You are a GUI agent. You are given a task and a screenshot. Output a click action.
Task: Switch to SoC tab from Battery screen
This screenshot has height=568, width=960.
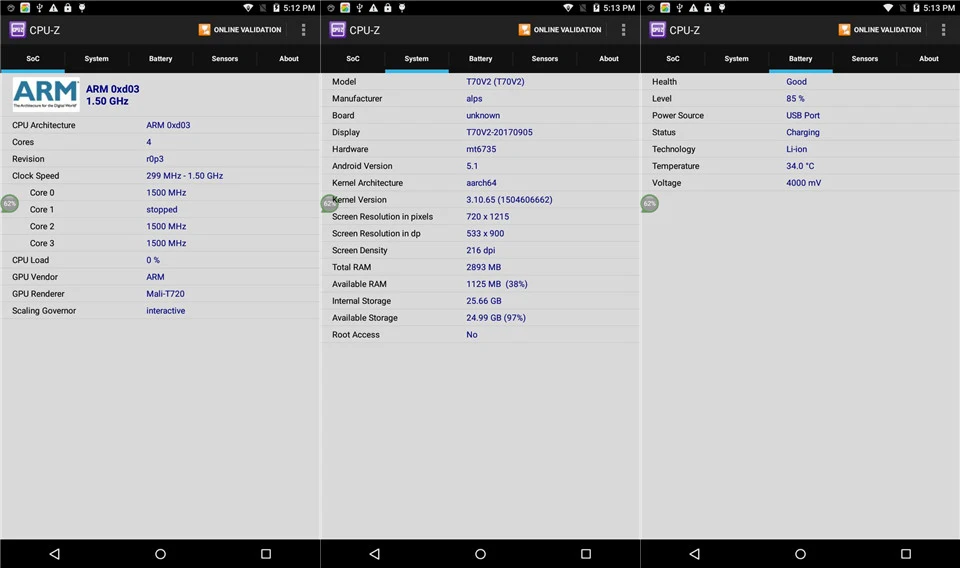point(673,59)
